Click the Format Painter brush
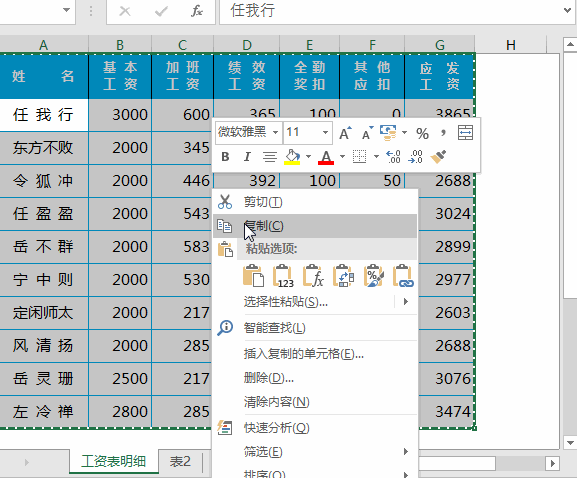The image size is (577, 478). click(438, 157)
